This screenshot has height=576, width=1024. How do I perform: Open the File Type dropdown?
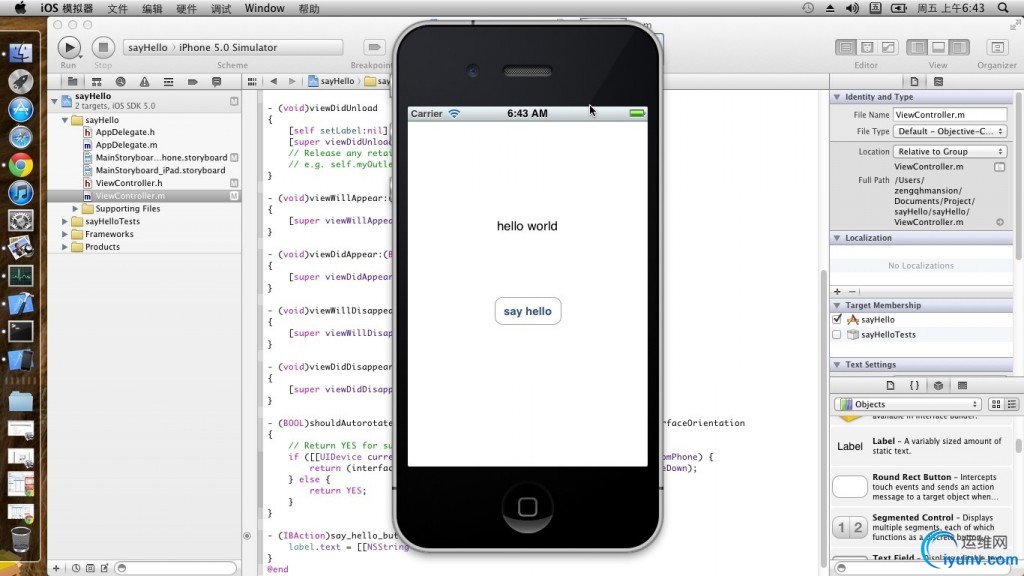(x=950, y=131)
